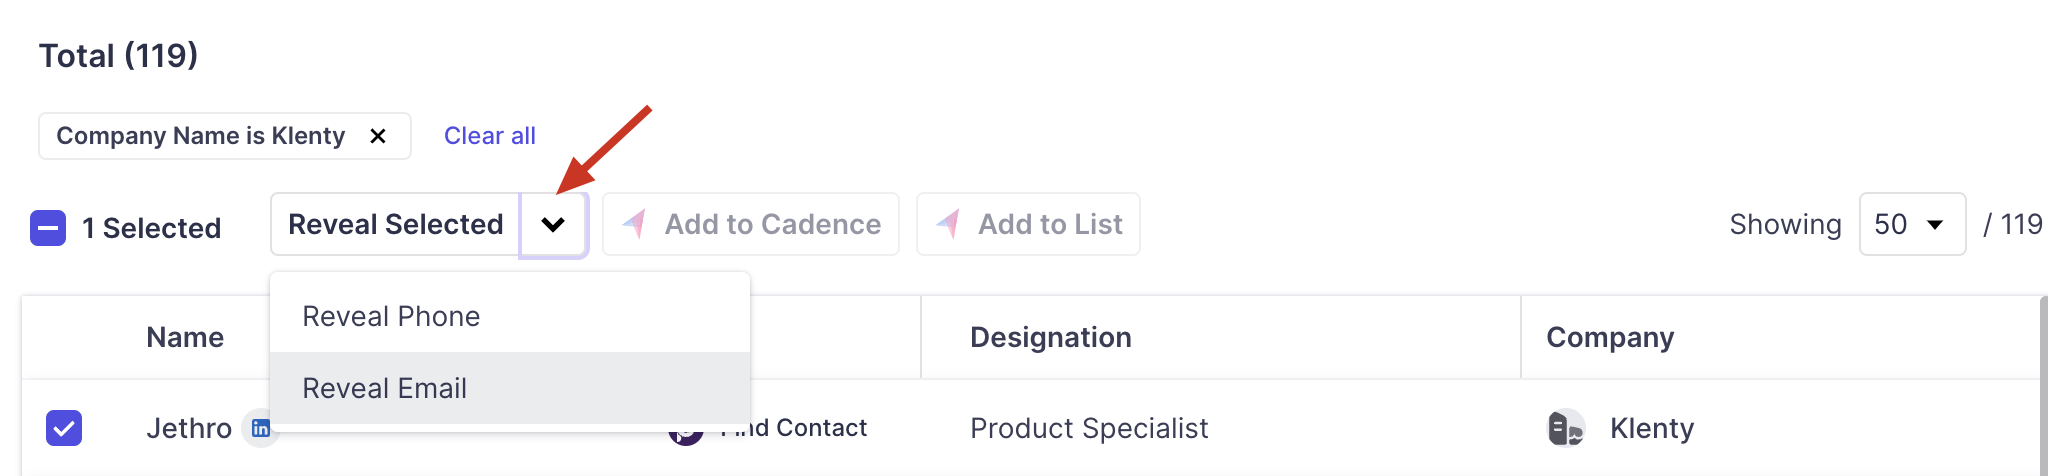Open Jethro's LinkedIn profile icon
2048x476 pixels.
coord(261,429)
